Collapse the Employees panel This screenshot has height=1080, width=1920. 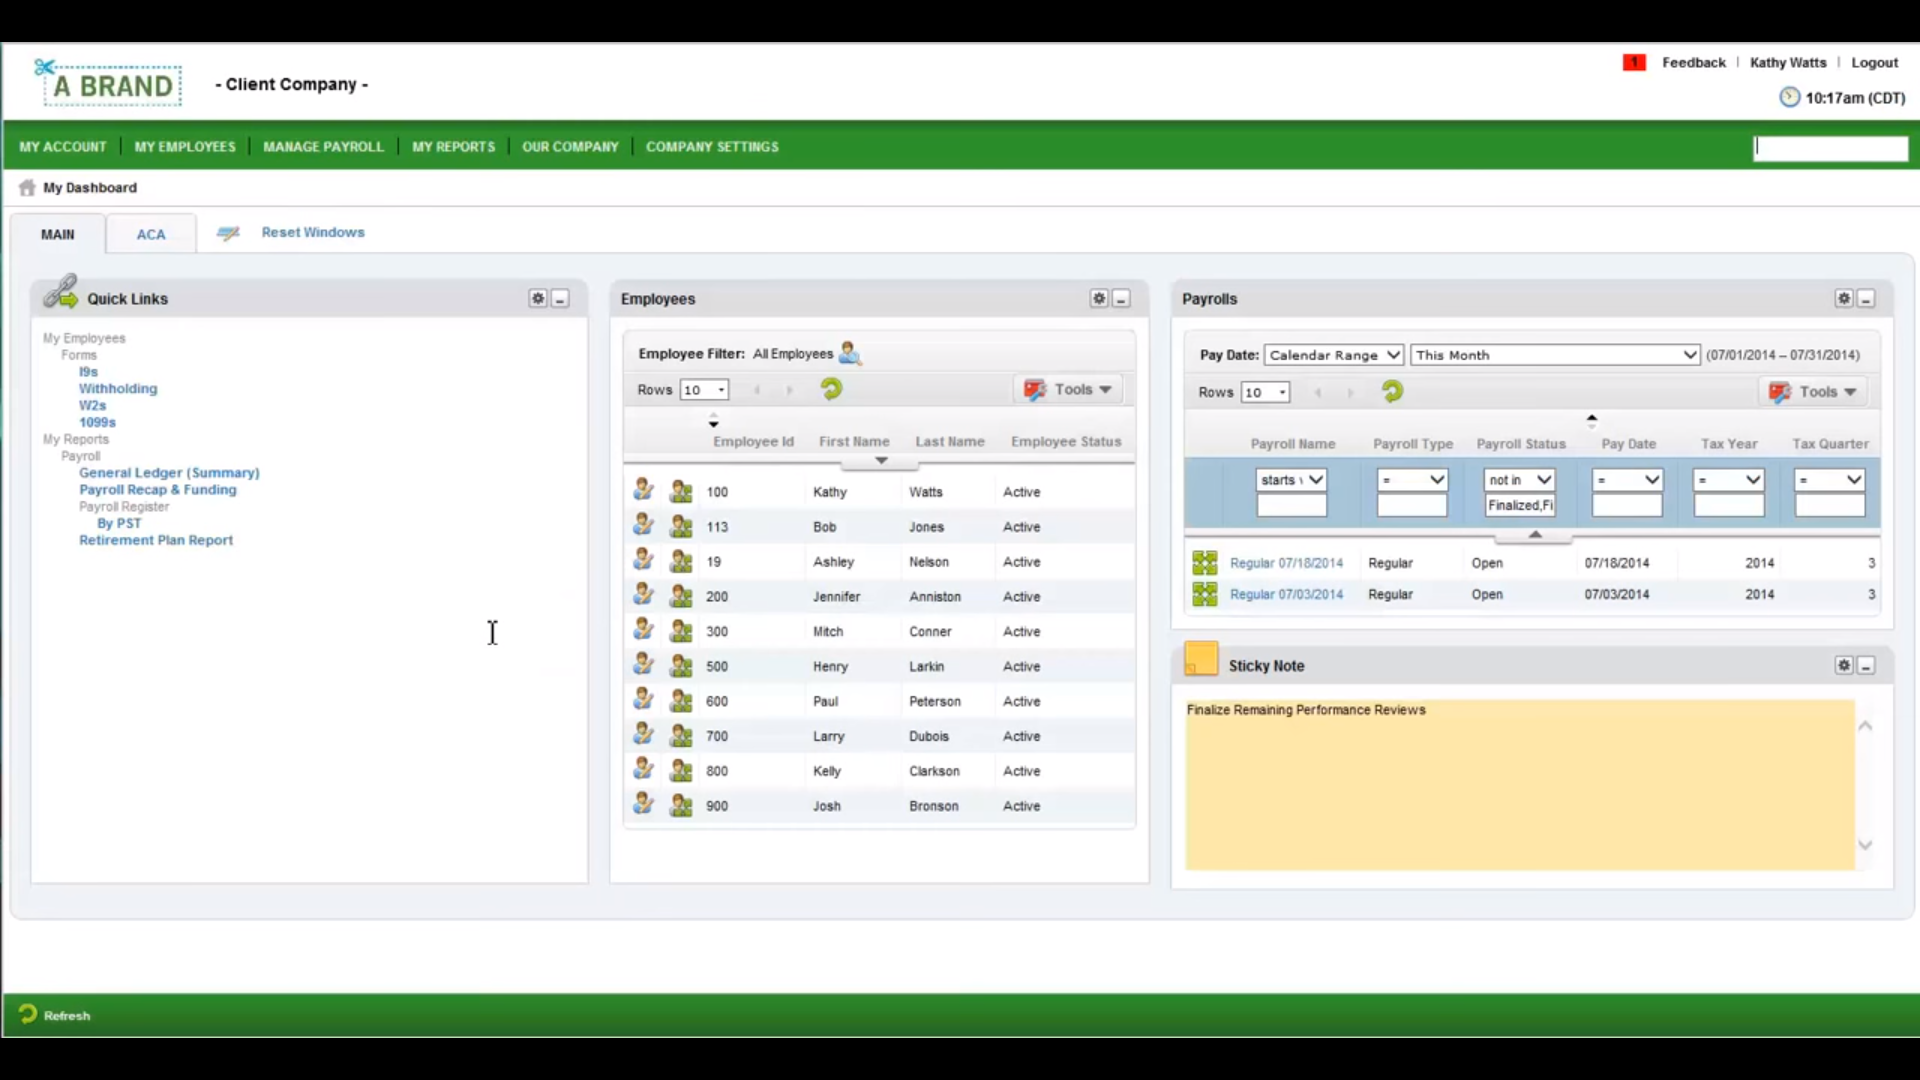pyautogui.click(x=1122, y=298)
